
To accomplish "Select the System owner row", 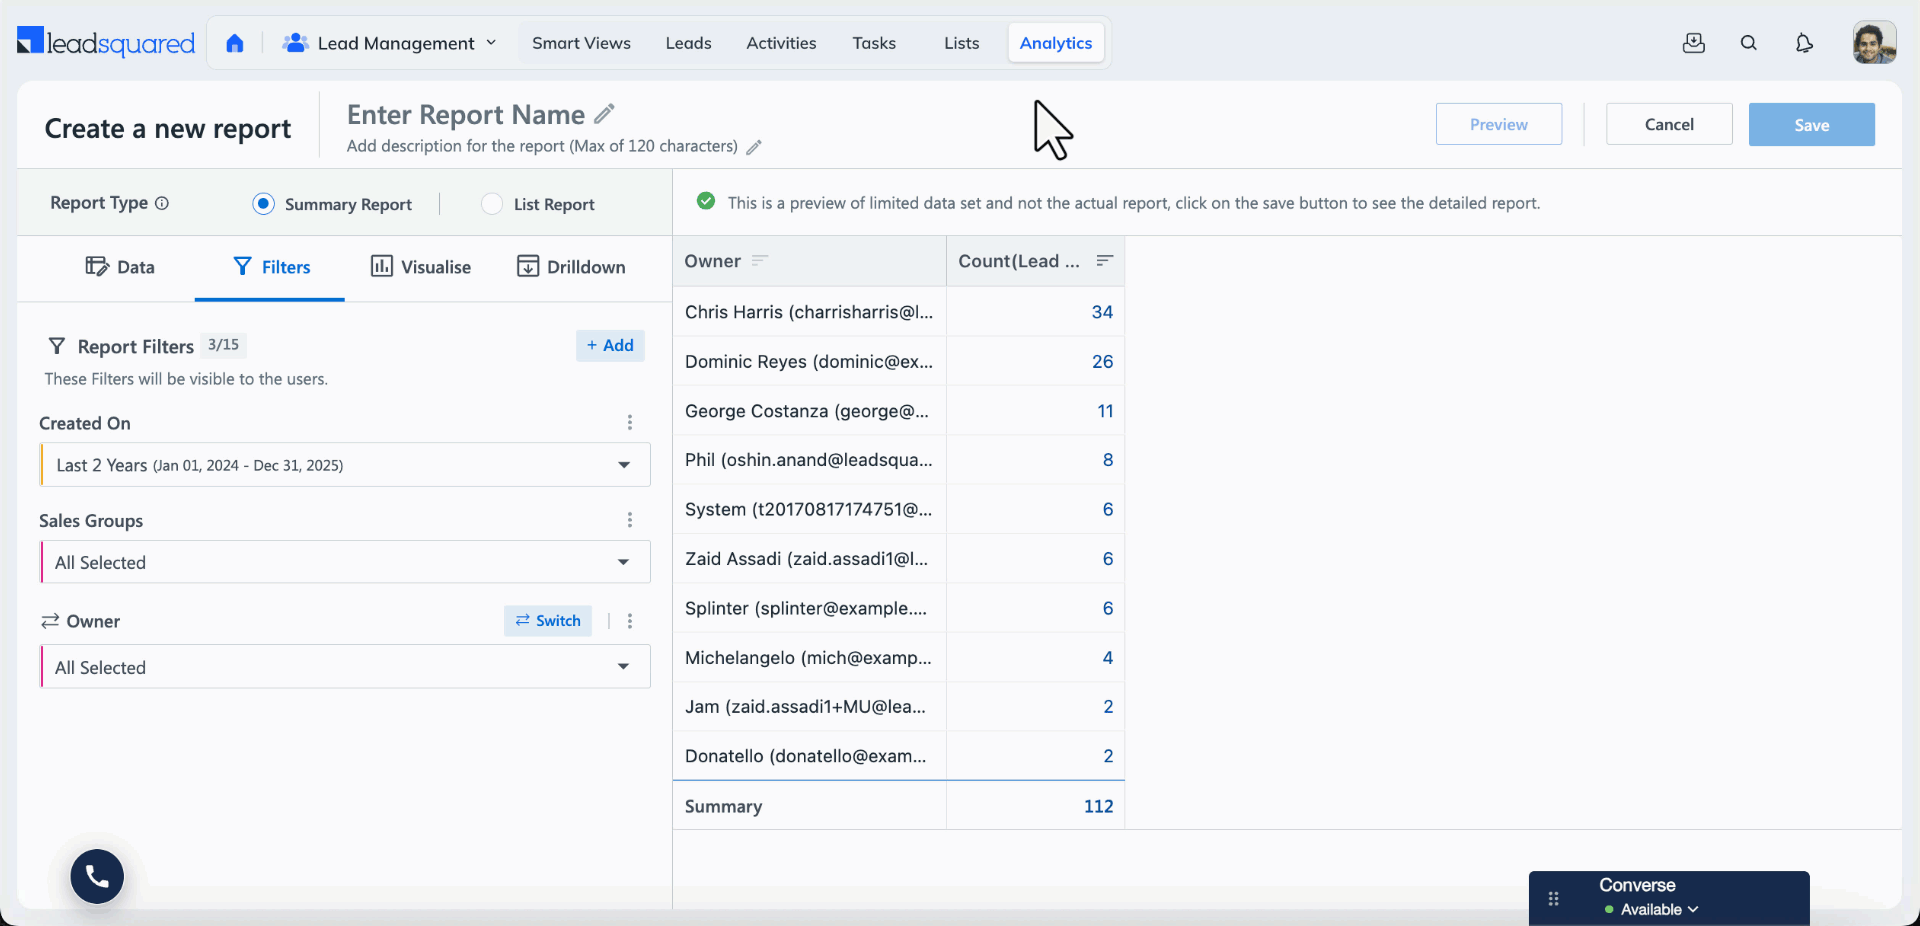I will pos(898,509).
